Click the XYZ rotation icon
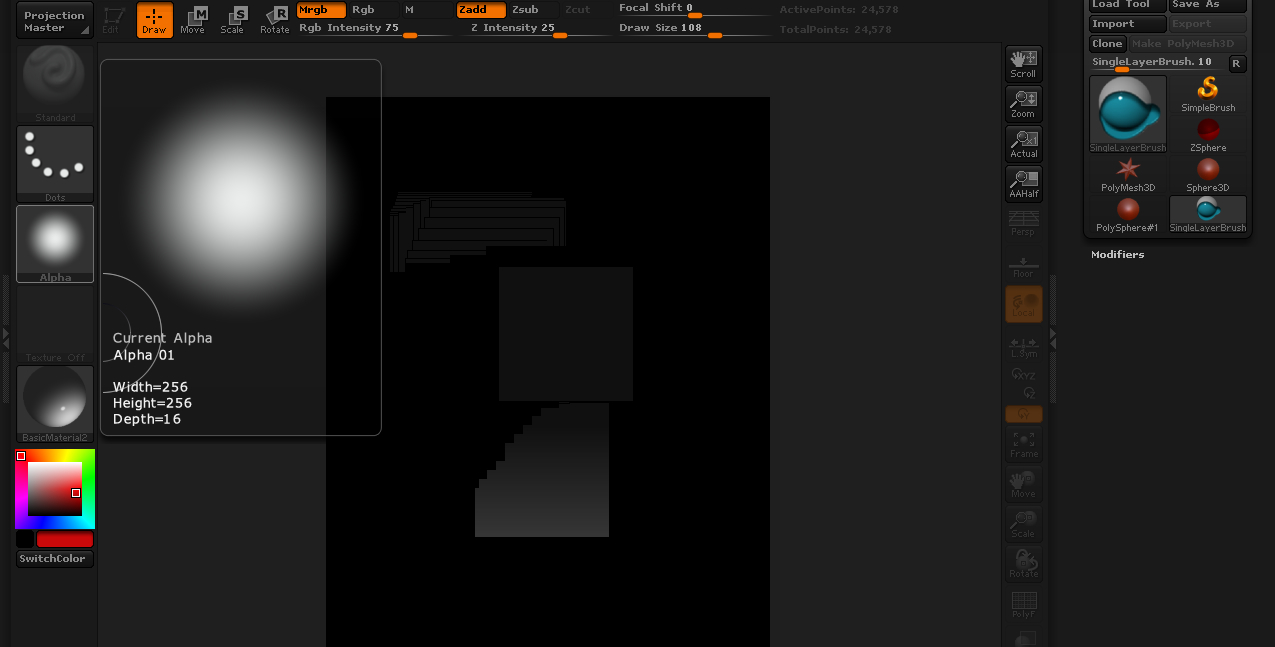1275x647 pixels. 1023,374
